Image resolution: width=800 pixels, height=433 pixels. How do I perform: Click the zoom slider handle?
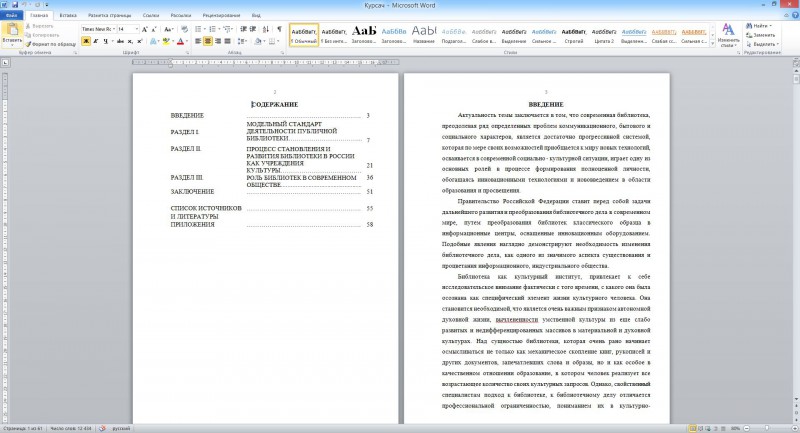pos(767,428)
